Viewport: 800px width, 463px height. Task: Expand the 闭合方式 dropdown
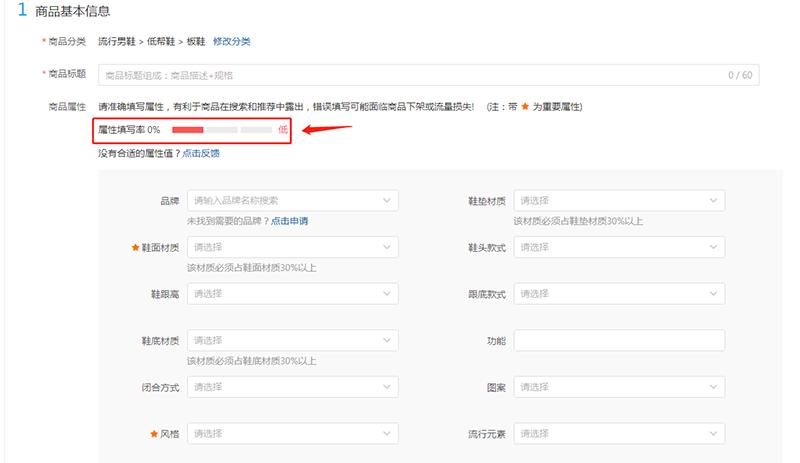click(x=292, y=387)
